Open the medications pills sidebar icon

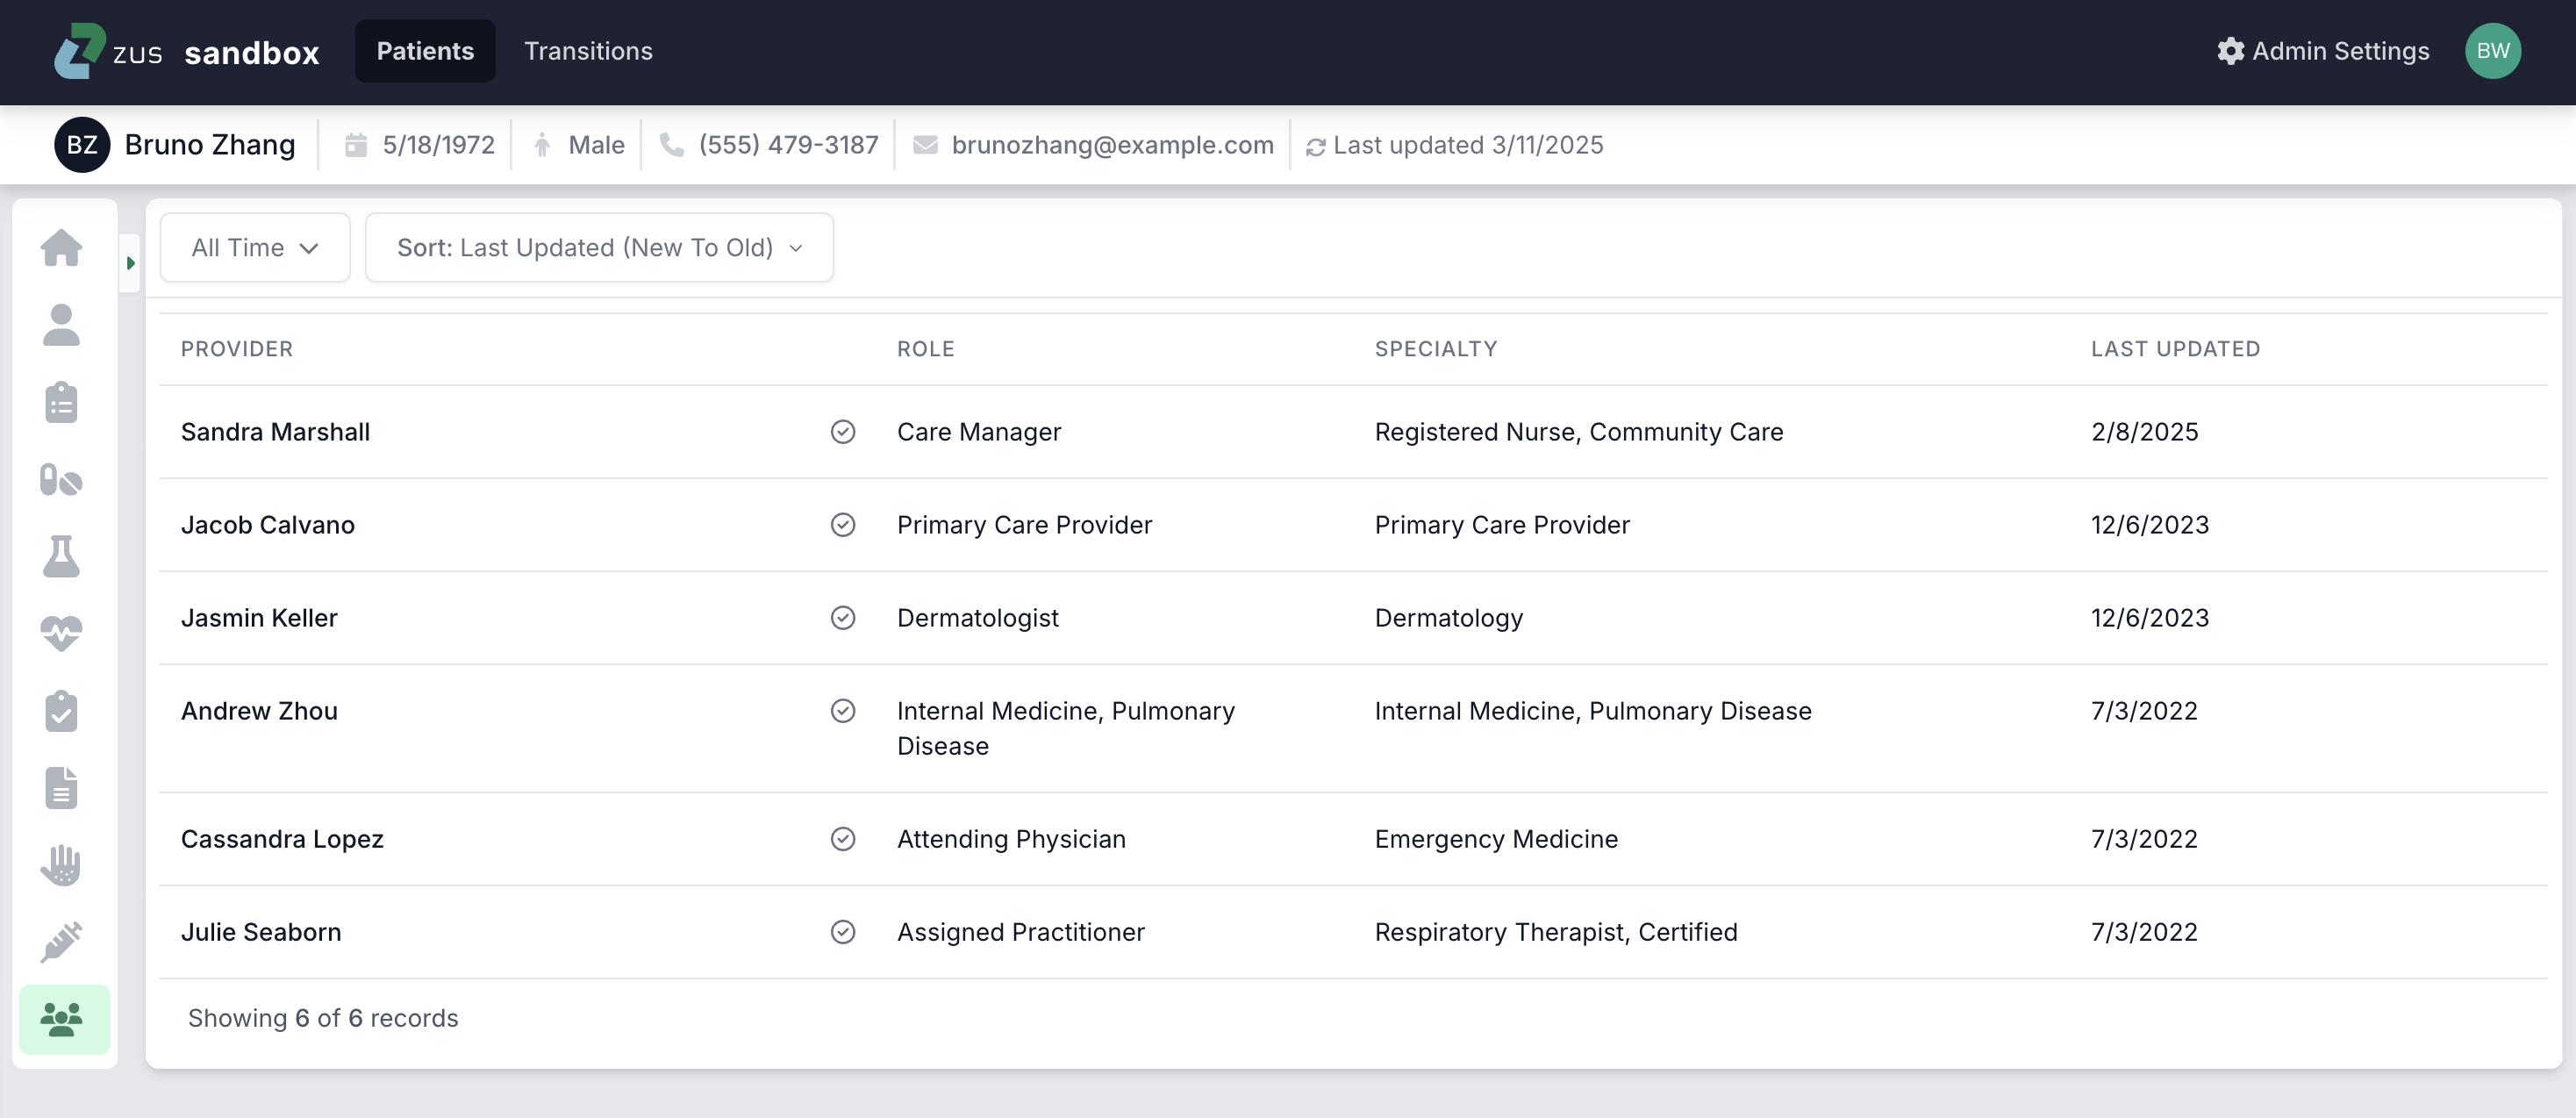coord(62,480)
